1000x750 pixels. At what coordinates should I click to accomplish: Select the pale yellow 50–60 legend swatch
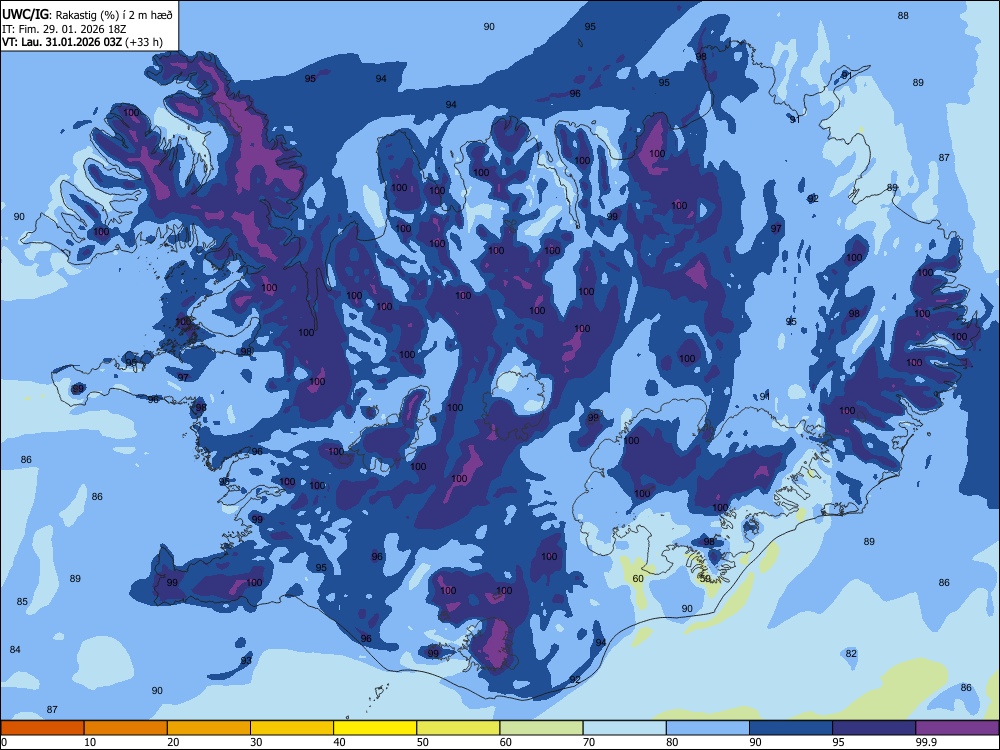[458, 728]
